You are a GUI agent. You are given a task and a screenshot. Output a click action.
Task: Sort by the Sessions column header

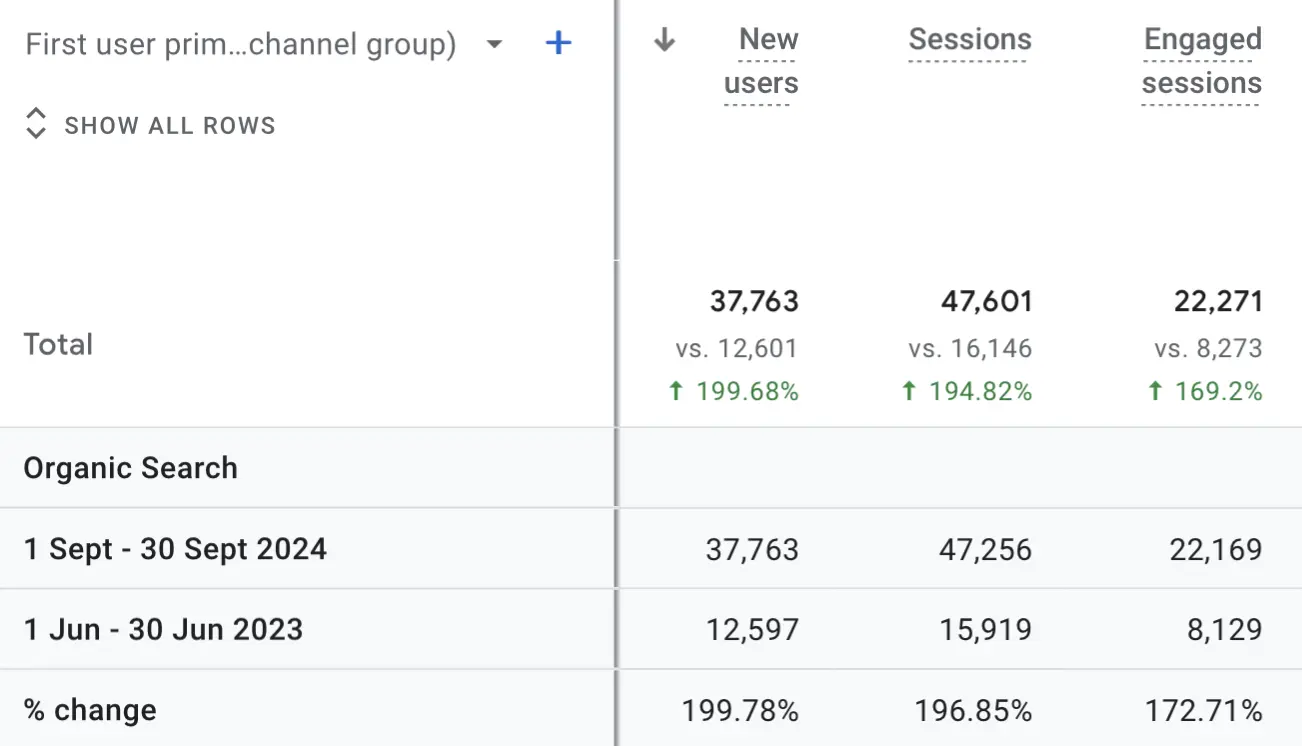point(970,40)
